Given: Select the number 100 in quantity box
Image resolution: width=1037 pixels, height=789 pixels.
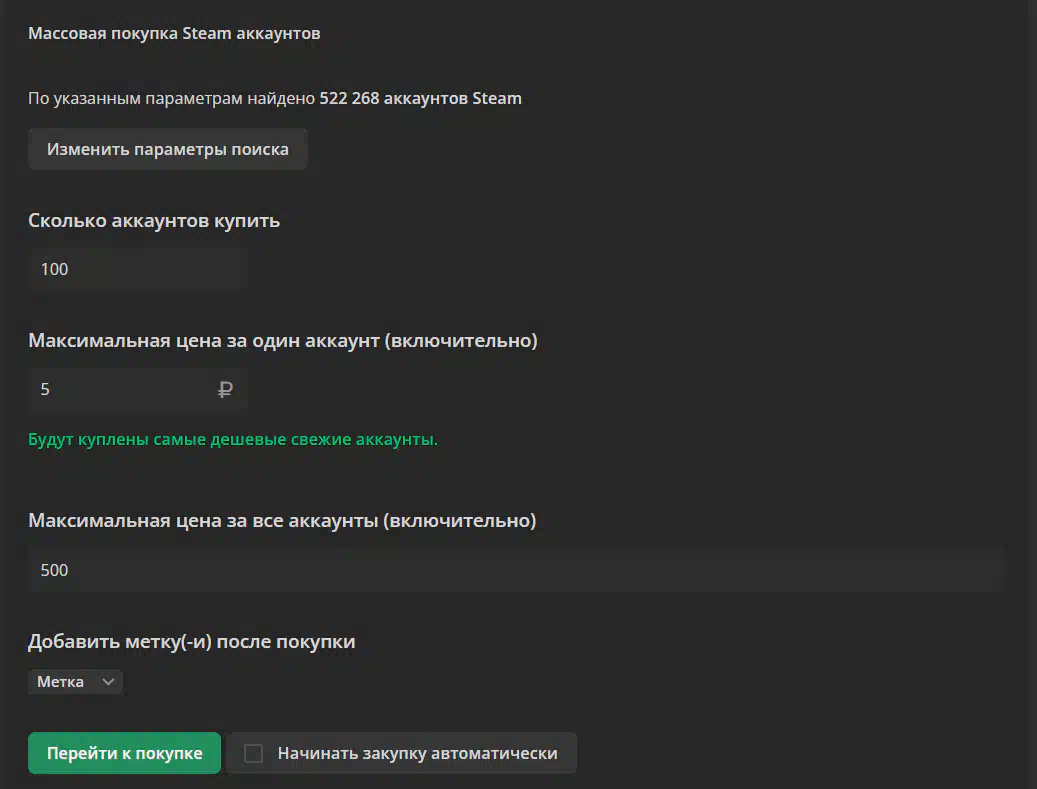Looking at the screenshot, I should point(54,269).
